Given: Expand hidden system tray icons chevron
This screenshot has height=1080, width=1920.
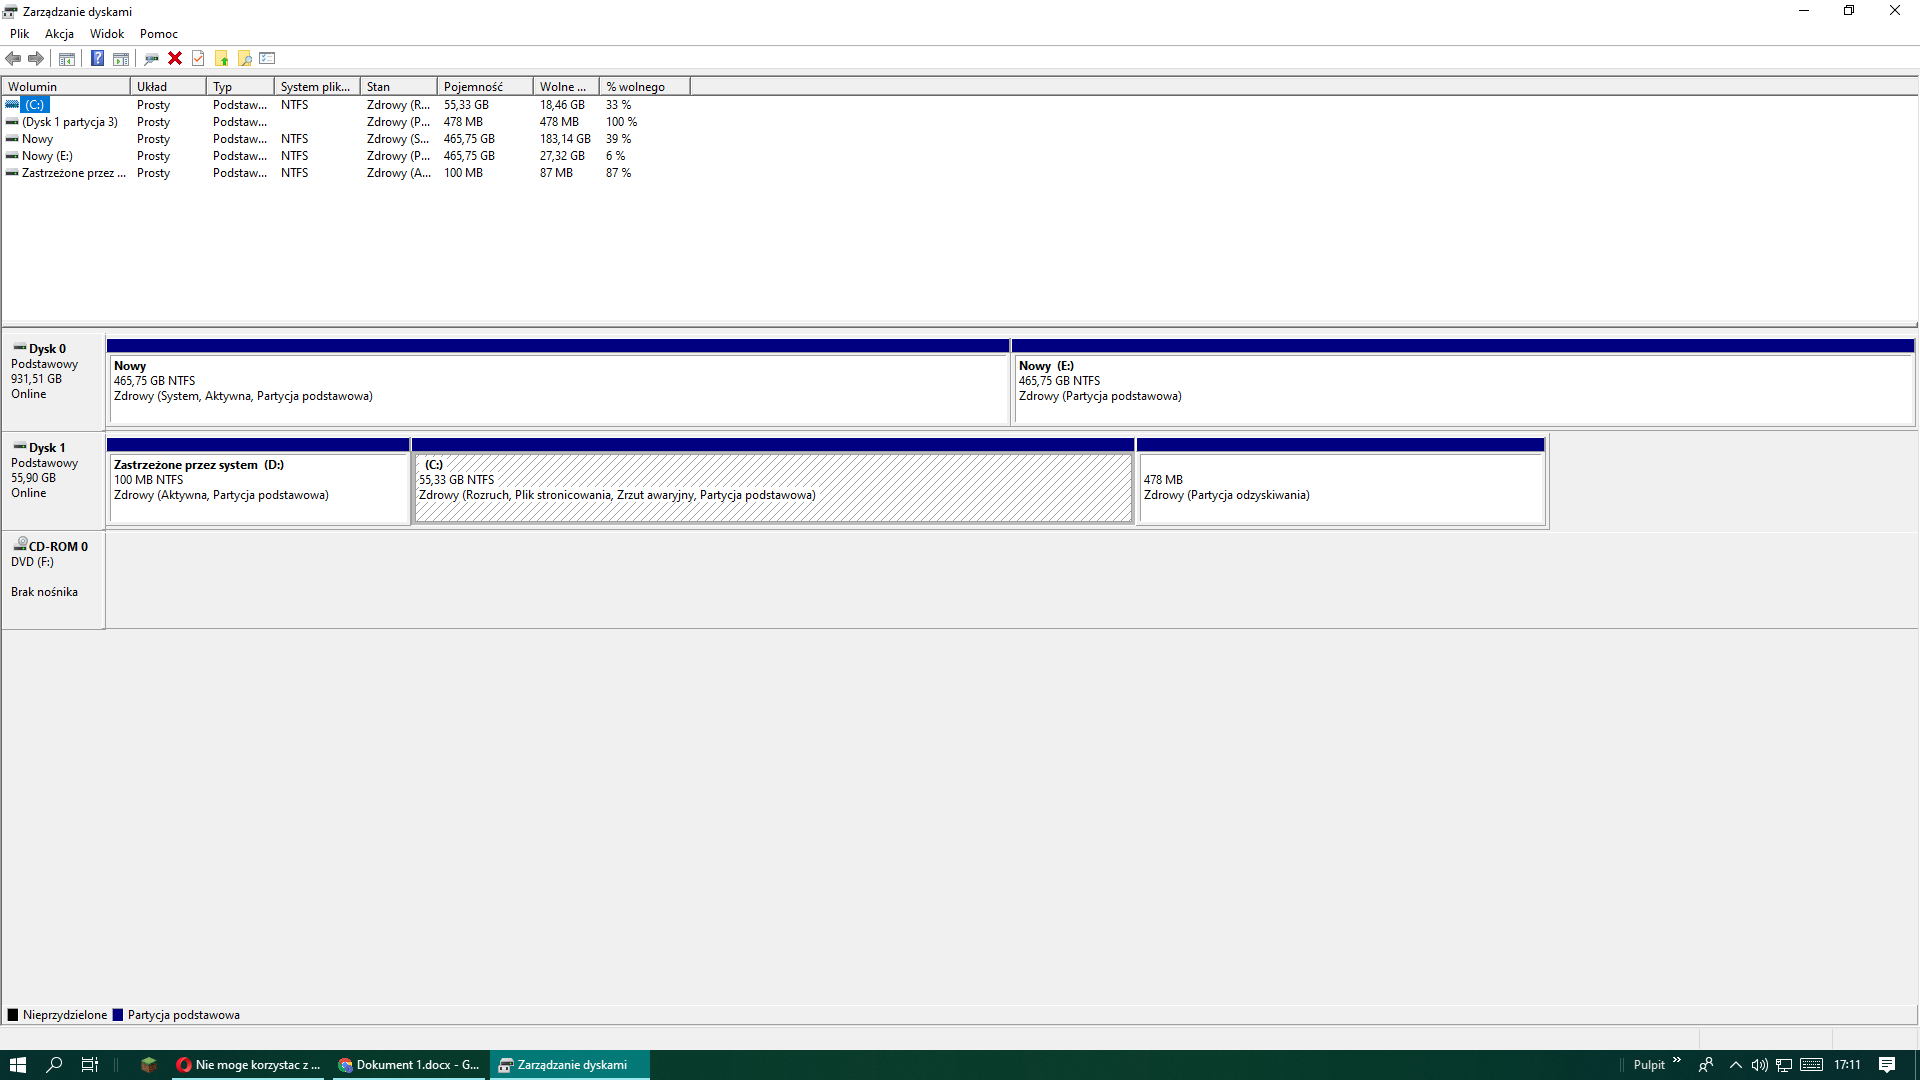Looking at the screenshot, I should click(1736, 1065).
